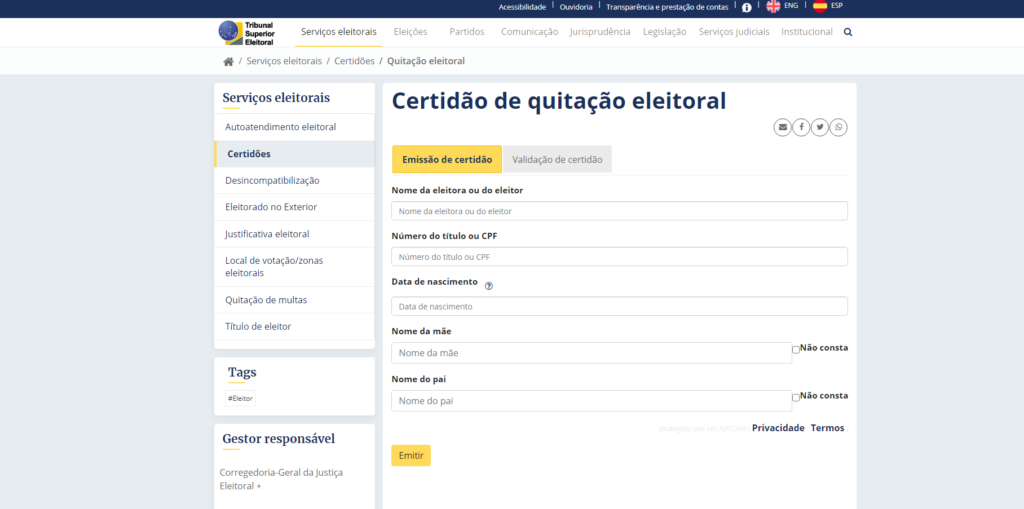Switch to Validação de certidão tab

pos(557,160)
